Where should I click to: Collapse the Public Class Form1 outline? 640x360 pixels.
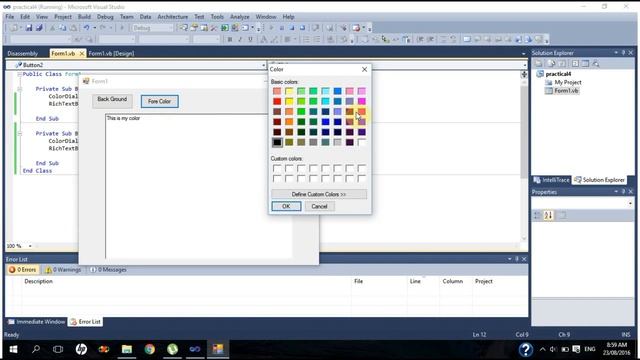pyautogui.click(x=19, y=74)
